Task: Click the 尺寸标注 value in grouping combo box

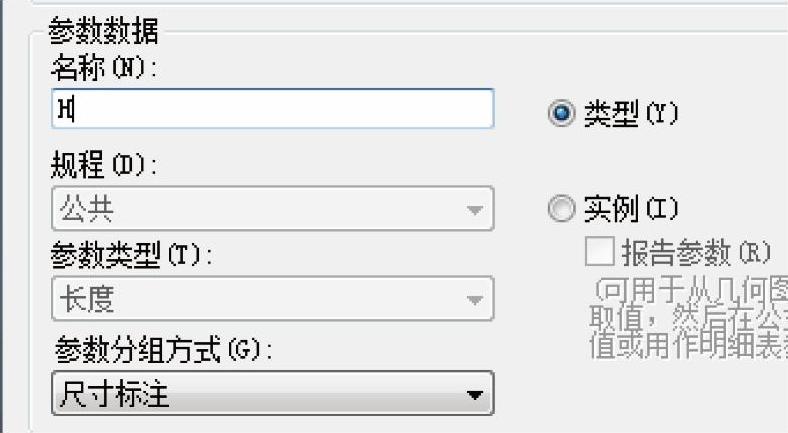Action: point(114,393)
